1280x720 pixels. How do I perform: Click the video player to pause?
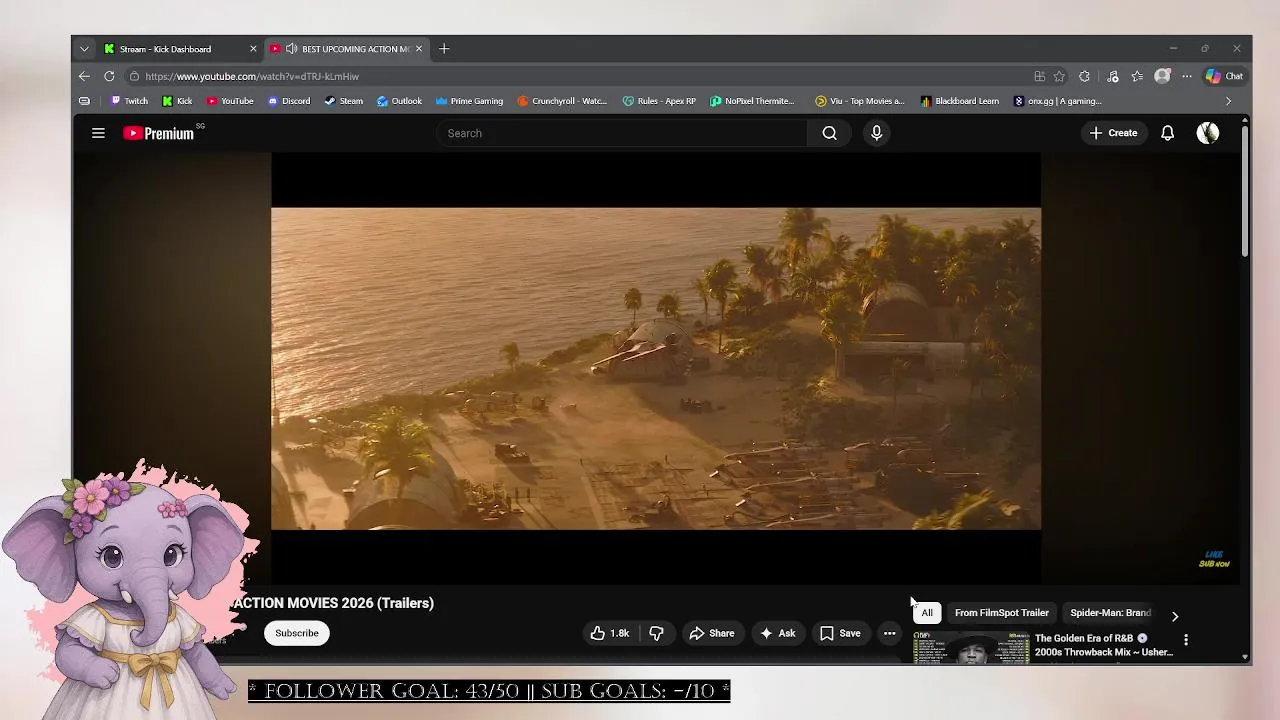[656, 368]
